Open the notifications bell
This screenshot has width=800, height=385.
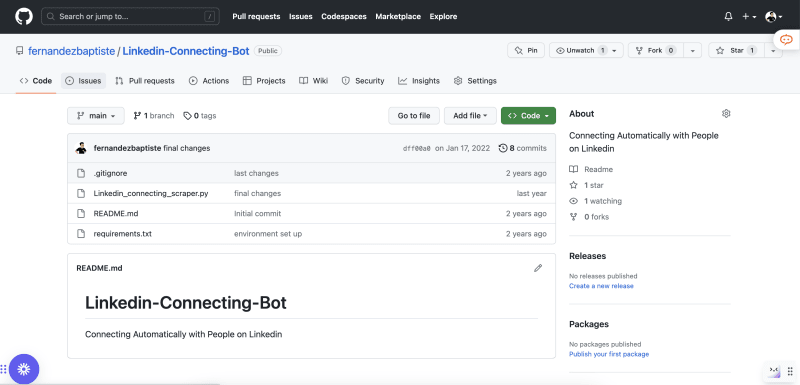tap(728, 16)
